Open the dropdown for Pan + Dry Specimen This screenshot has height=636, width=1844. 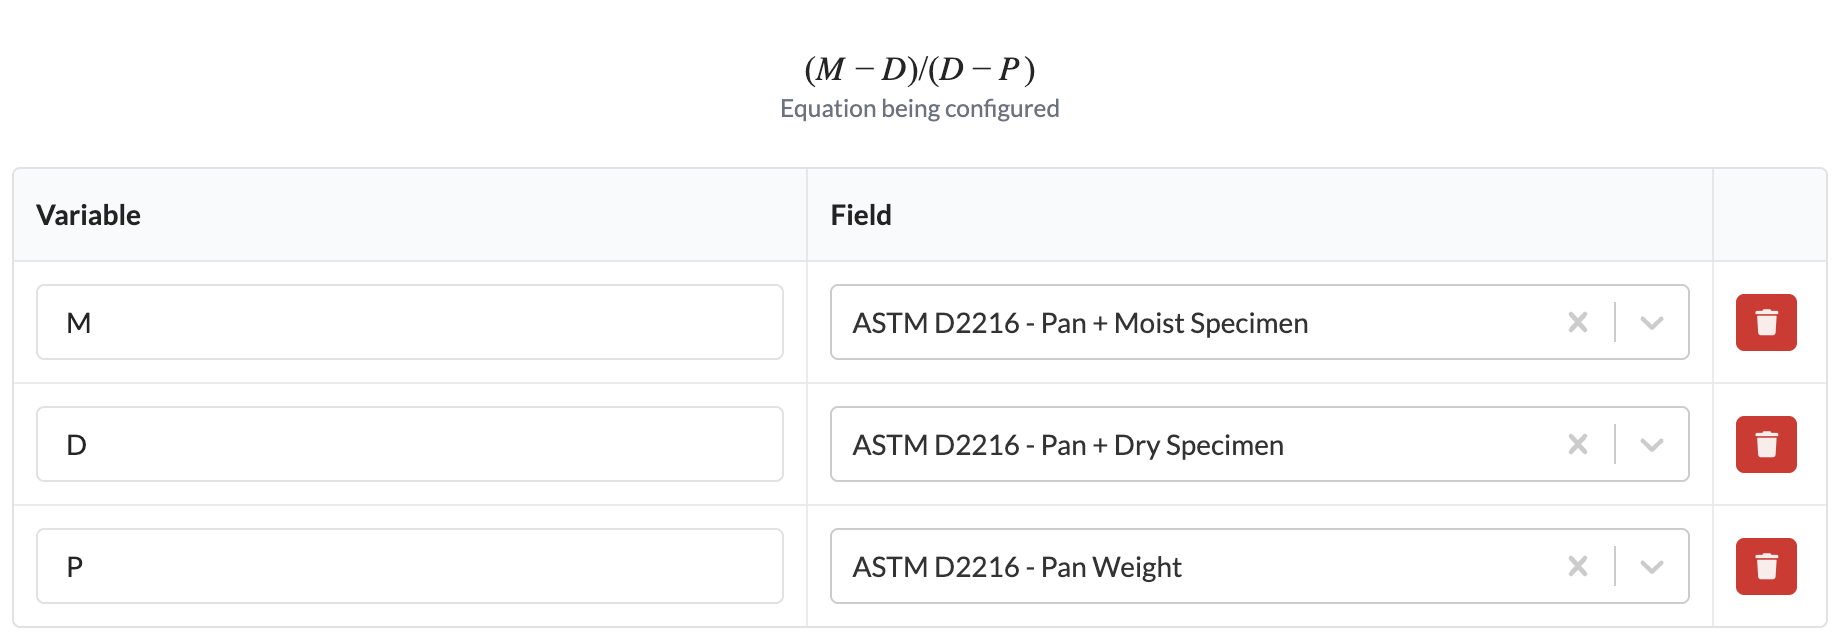tap(1651, 444)
